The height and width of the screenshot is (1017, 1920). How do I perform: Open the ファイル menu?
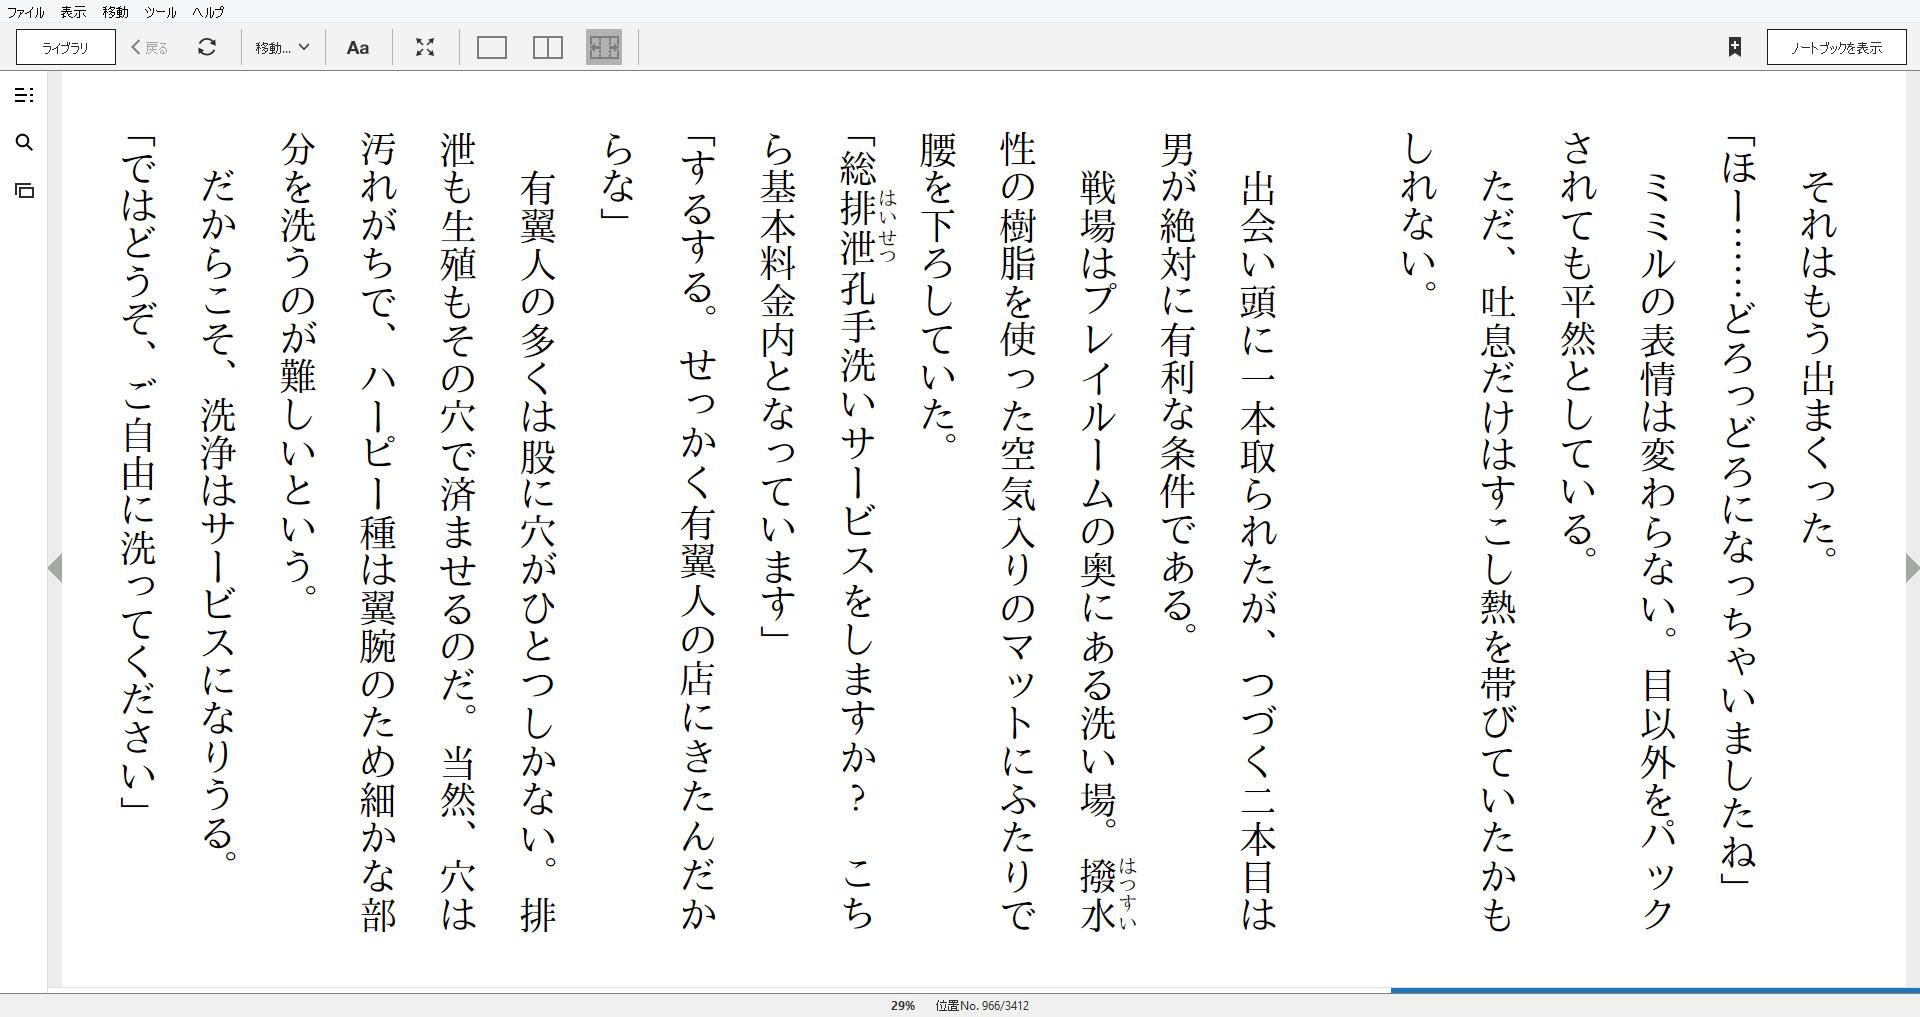pos(26,12)
